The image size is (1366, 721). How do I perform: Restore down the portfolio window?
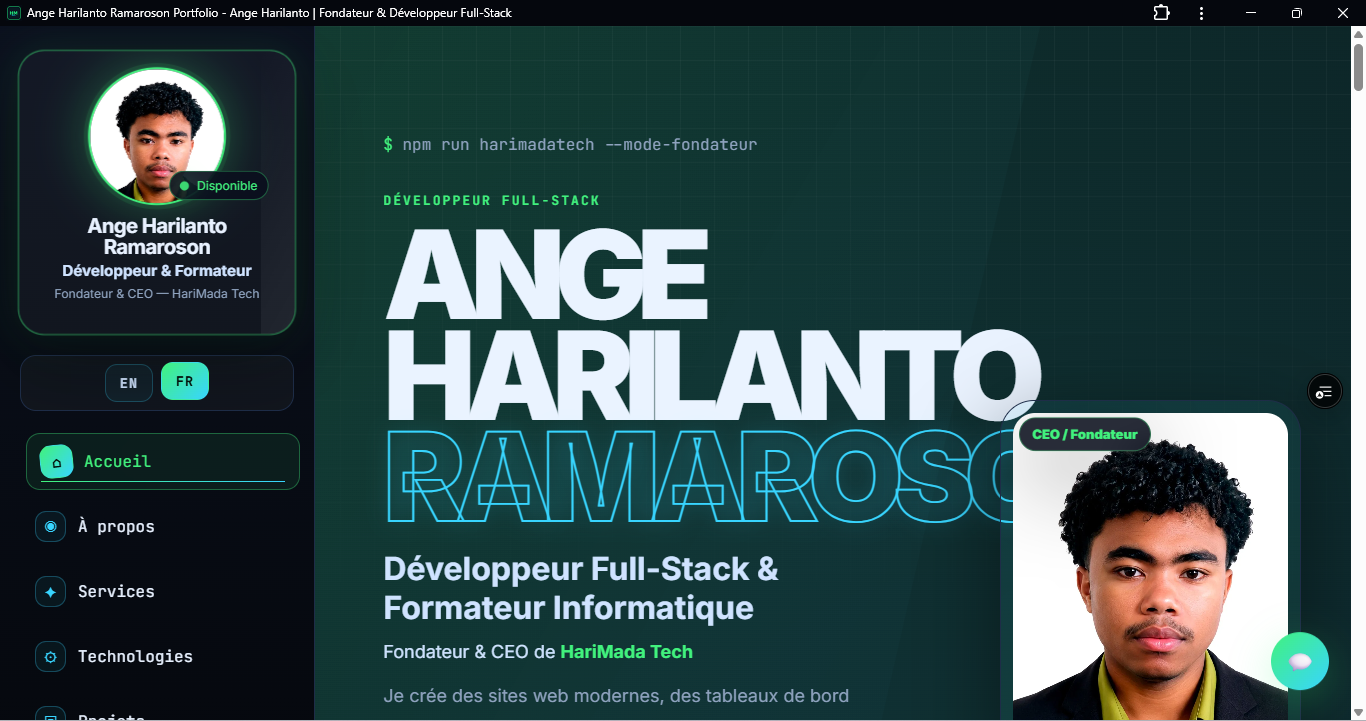pyautogui.click(x=1297, y=13)
